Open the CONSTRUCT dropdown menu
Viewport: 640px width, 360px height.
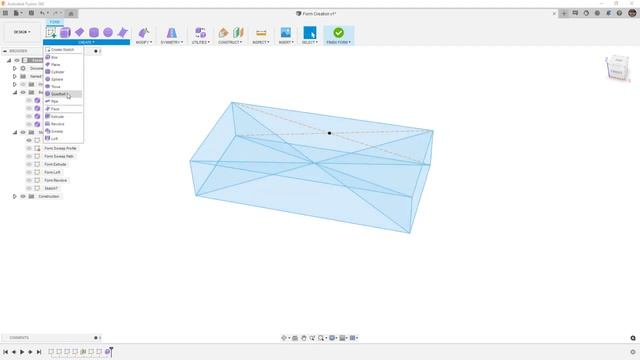coord(230,42)
